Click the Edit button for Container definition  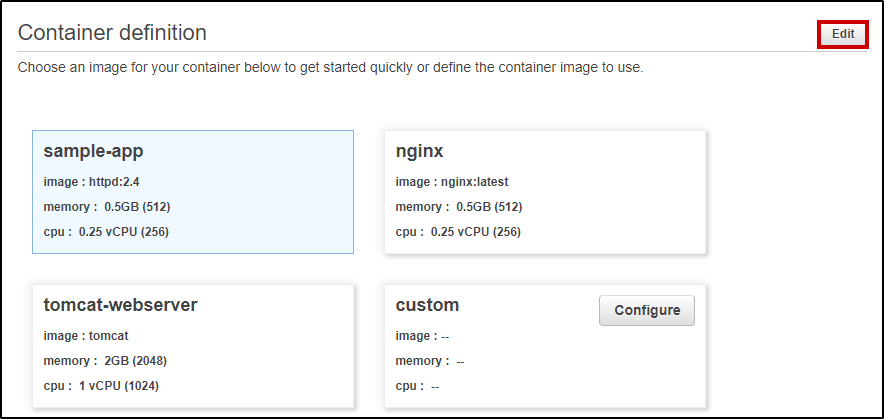842,33
